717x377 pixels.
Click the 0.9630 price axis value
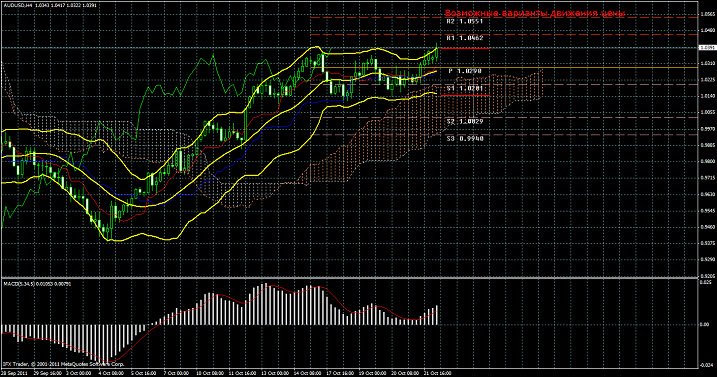[x=707, y=194]
